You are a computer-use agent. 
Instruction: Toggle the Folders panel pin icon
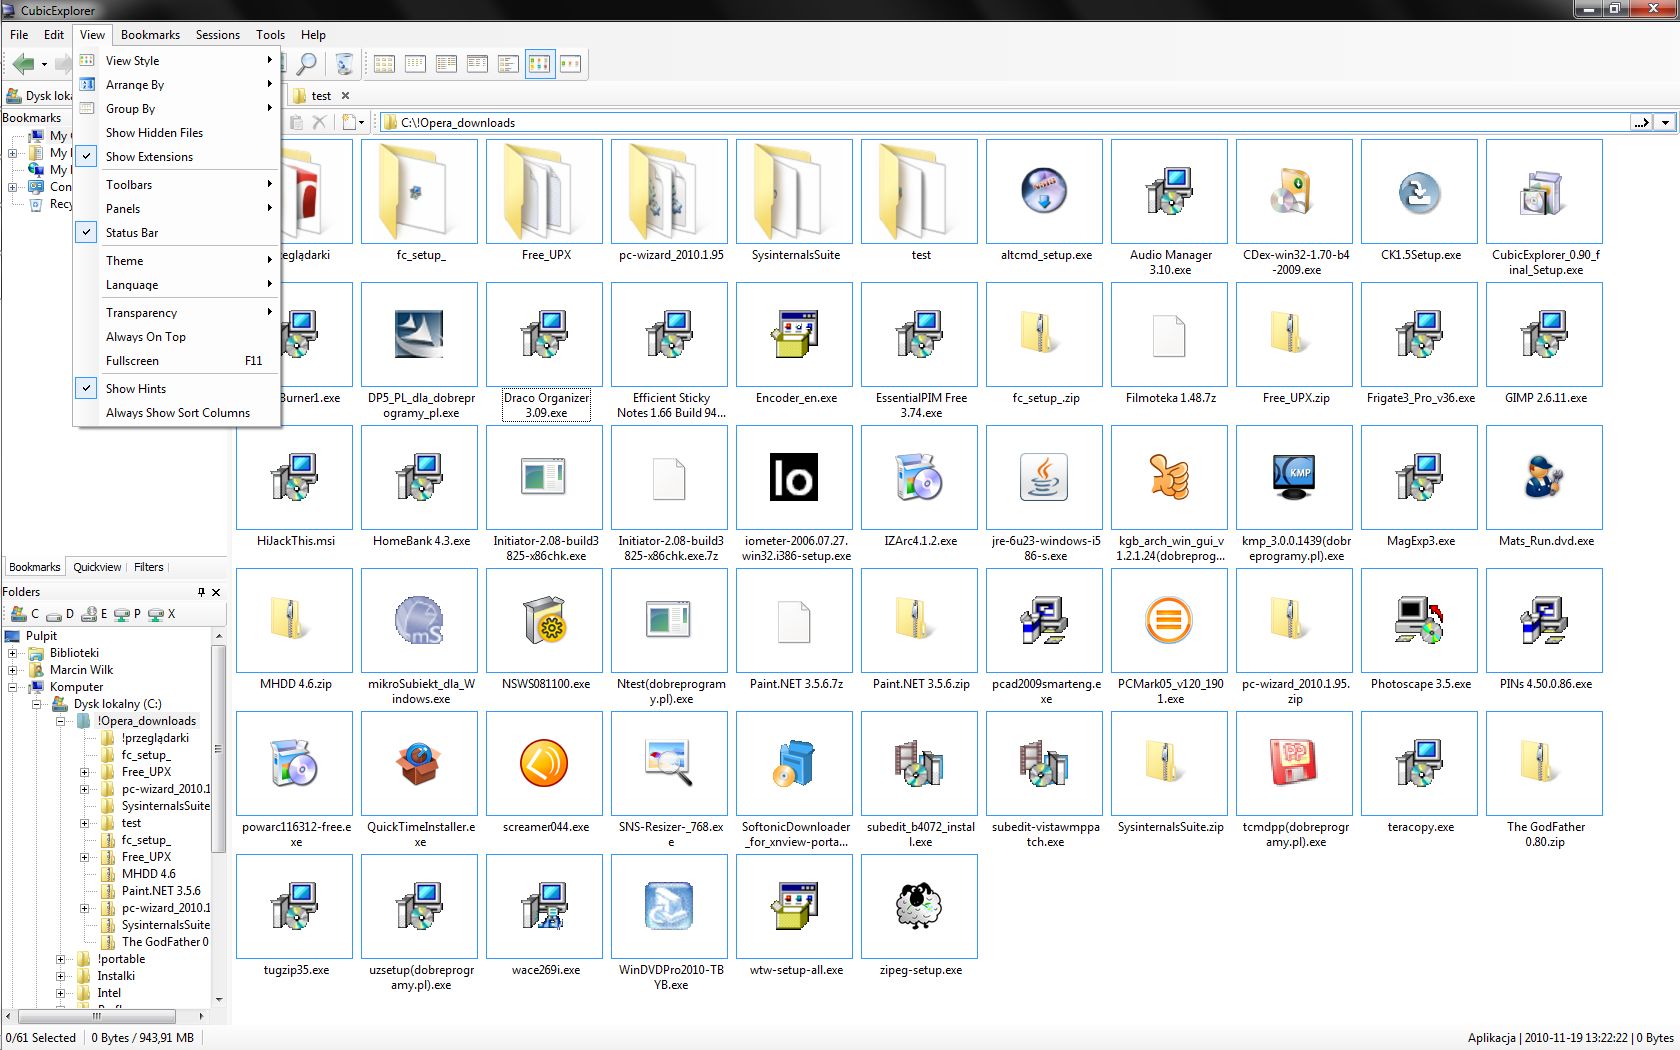(x=201, y=592)
